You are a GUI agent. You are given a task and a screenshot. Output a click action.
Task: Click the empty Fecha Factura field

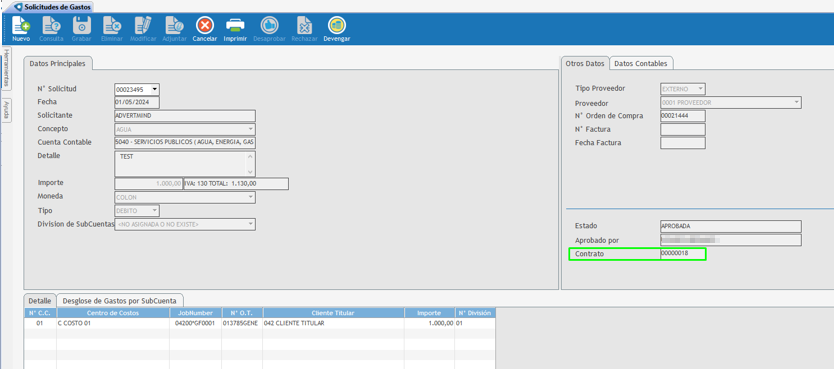(683, 143)
